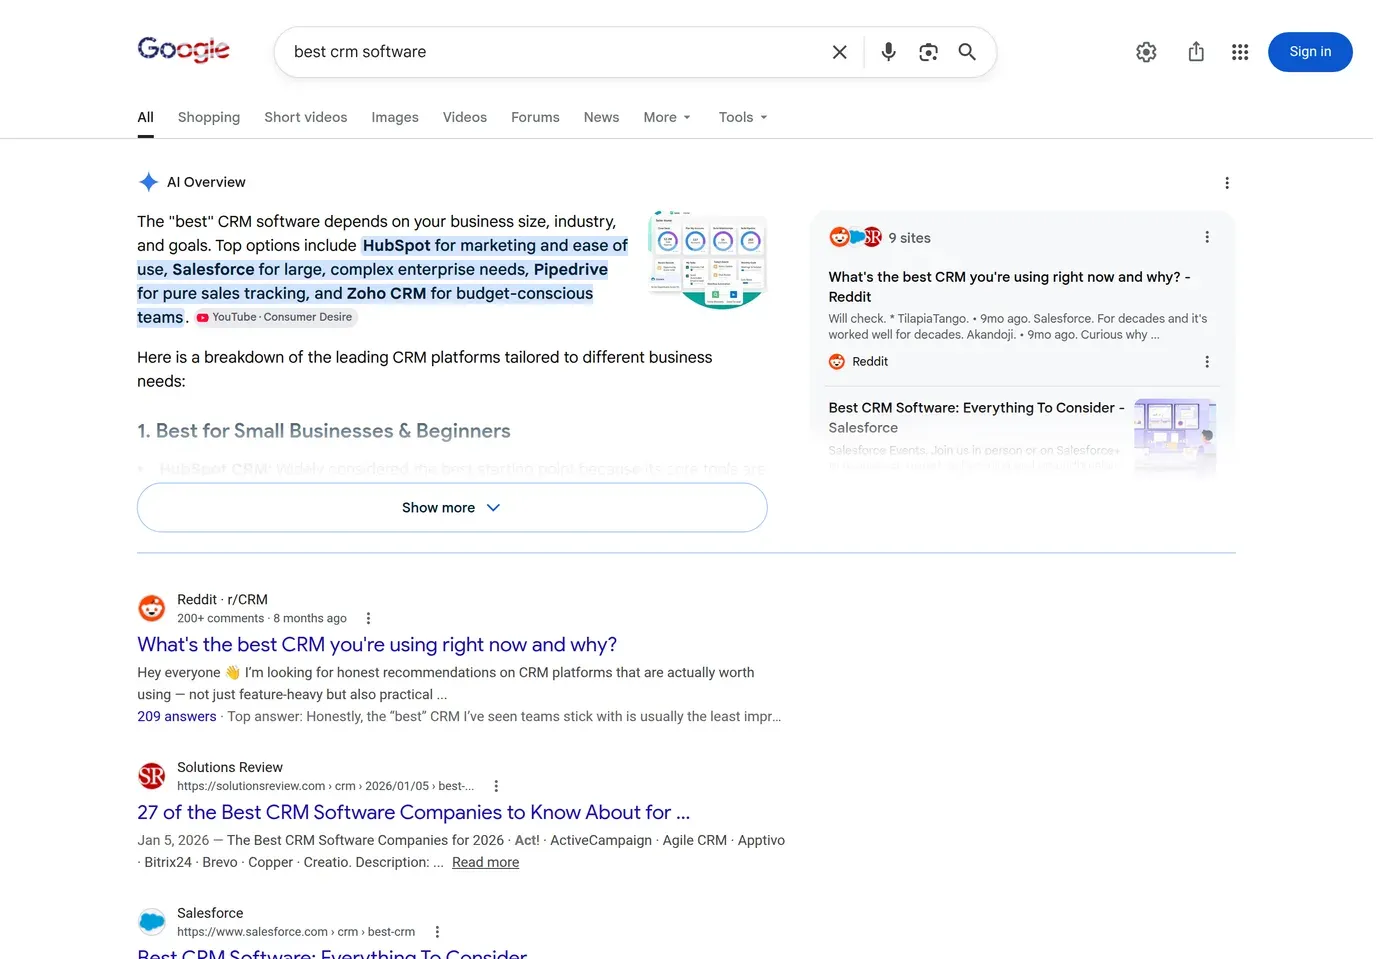Clear the search box text

(840, 52)
